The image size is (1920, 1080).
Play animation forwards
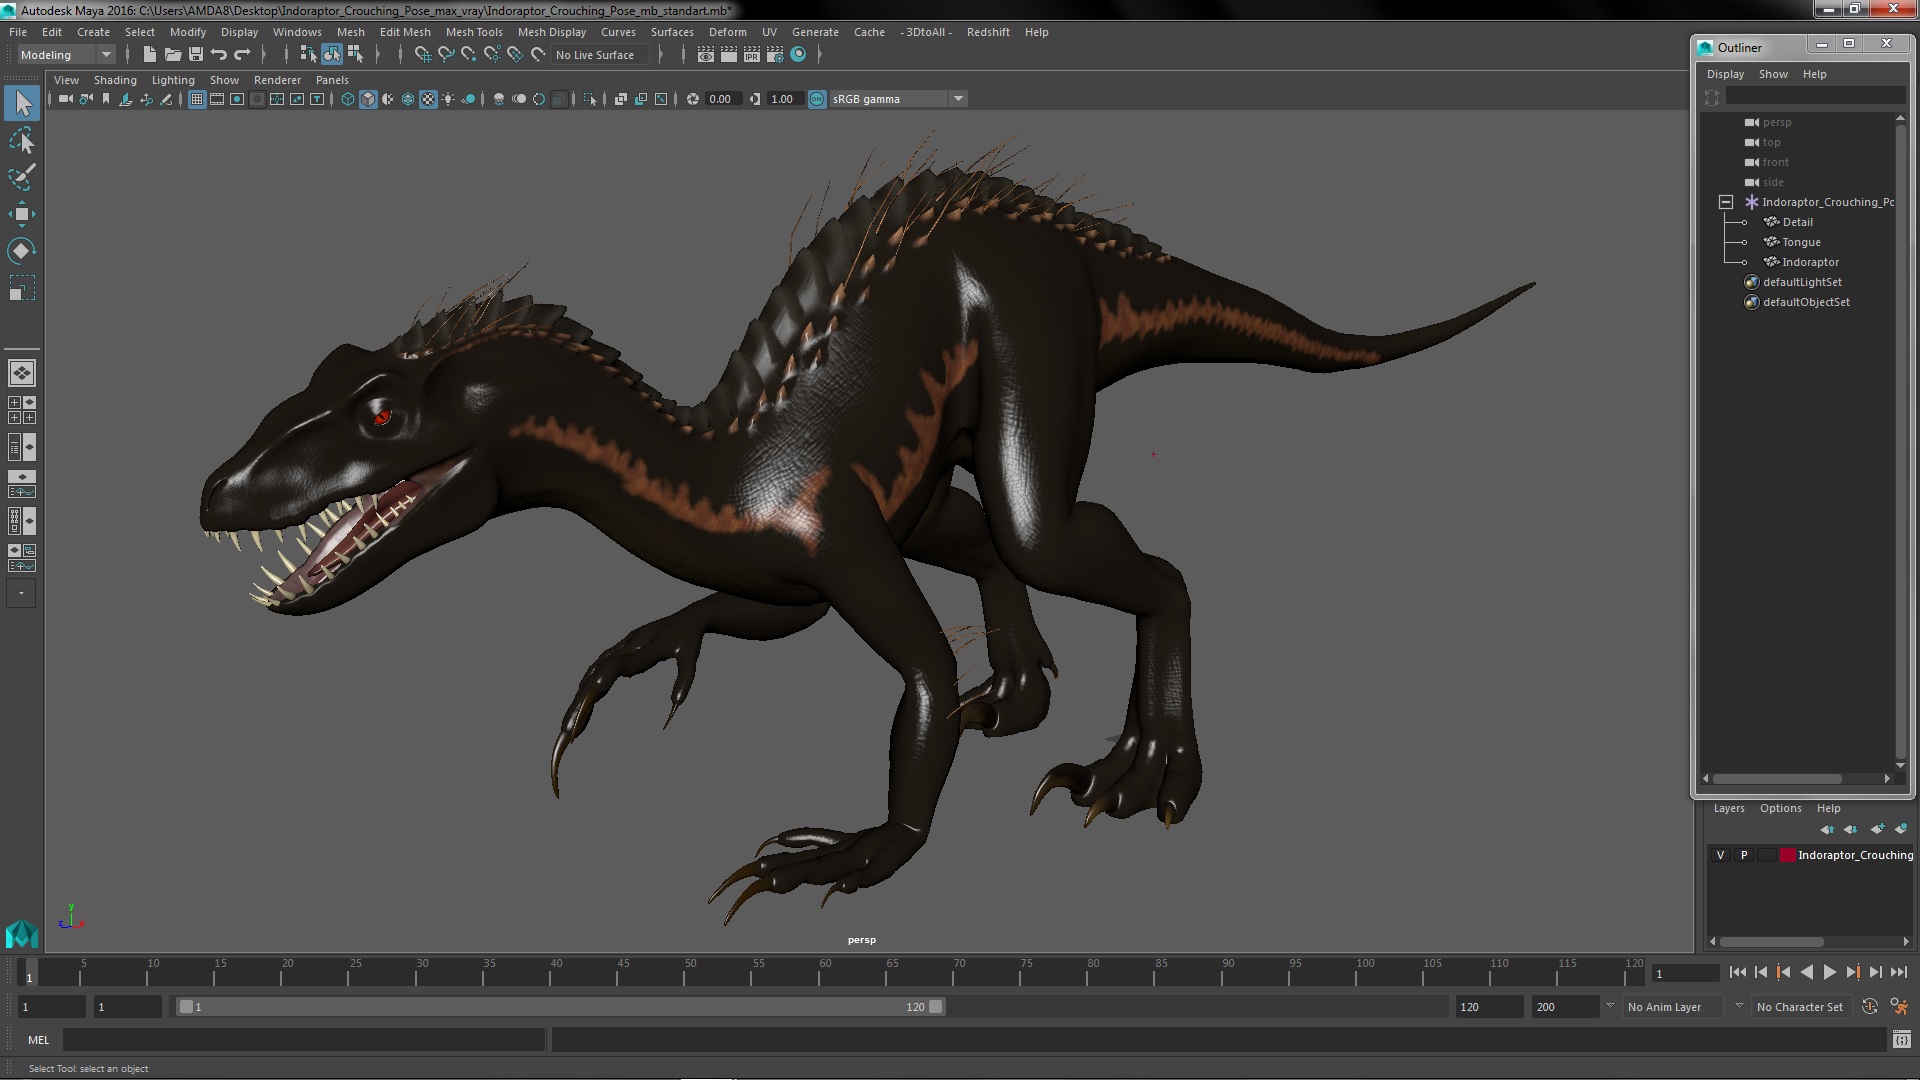(1829, 972)
